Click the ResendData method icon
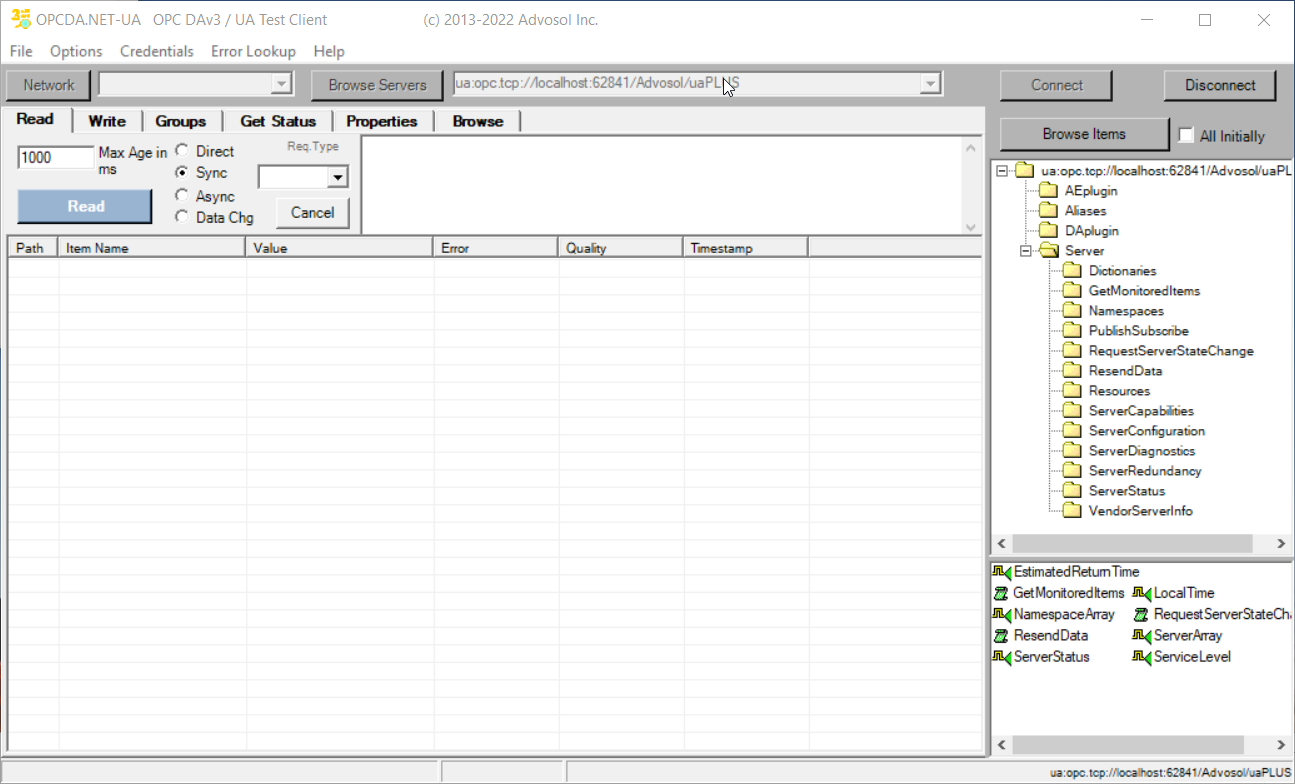 pos(1002,636)
